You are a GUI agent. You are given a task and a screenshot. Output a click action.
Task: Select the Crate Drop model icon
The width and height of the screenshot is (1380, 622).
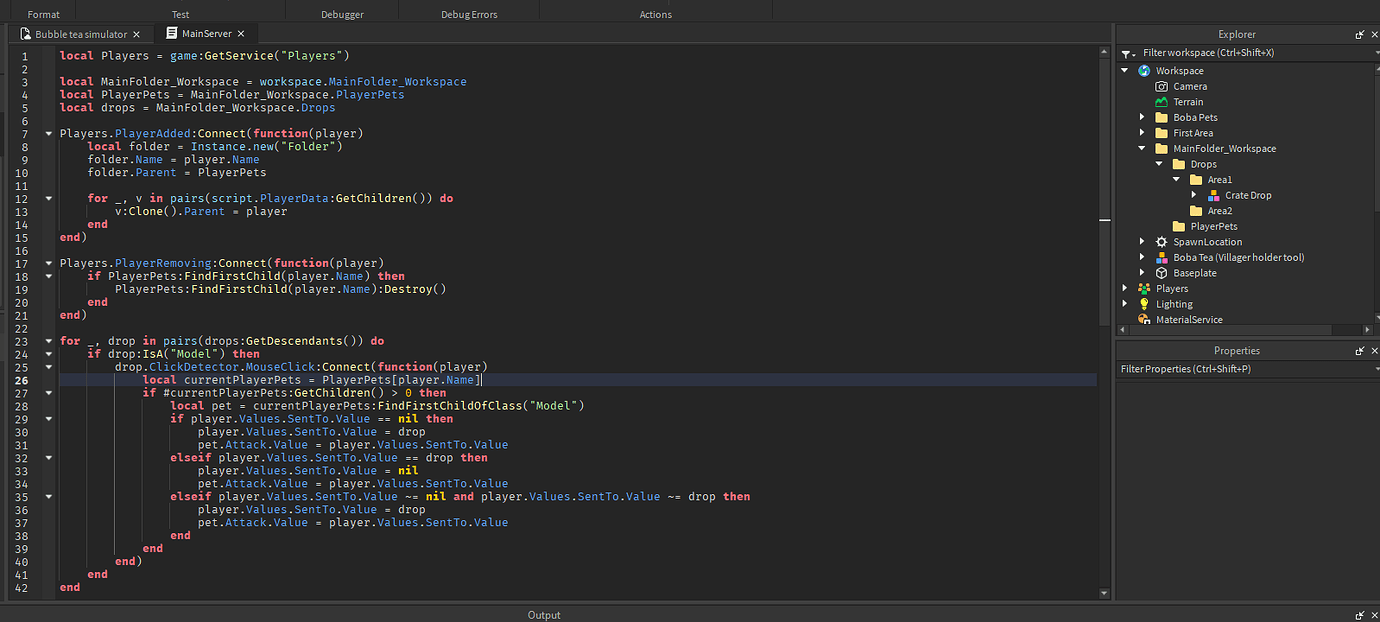(x=1213, y=195)
